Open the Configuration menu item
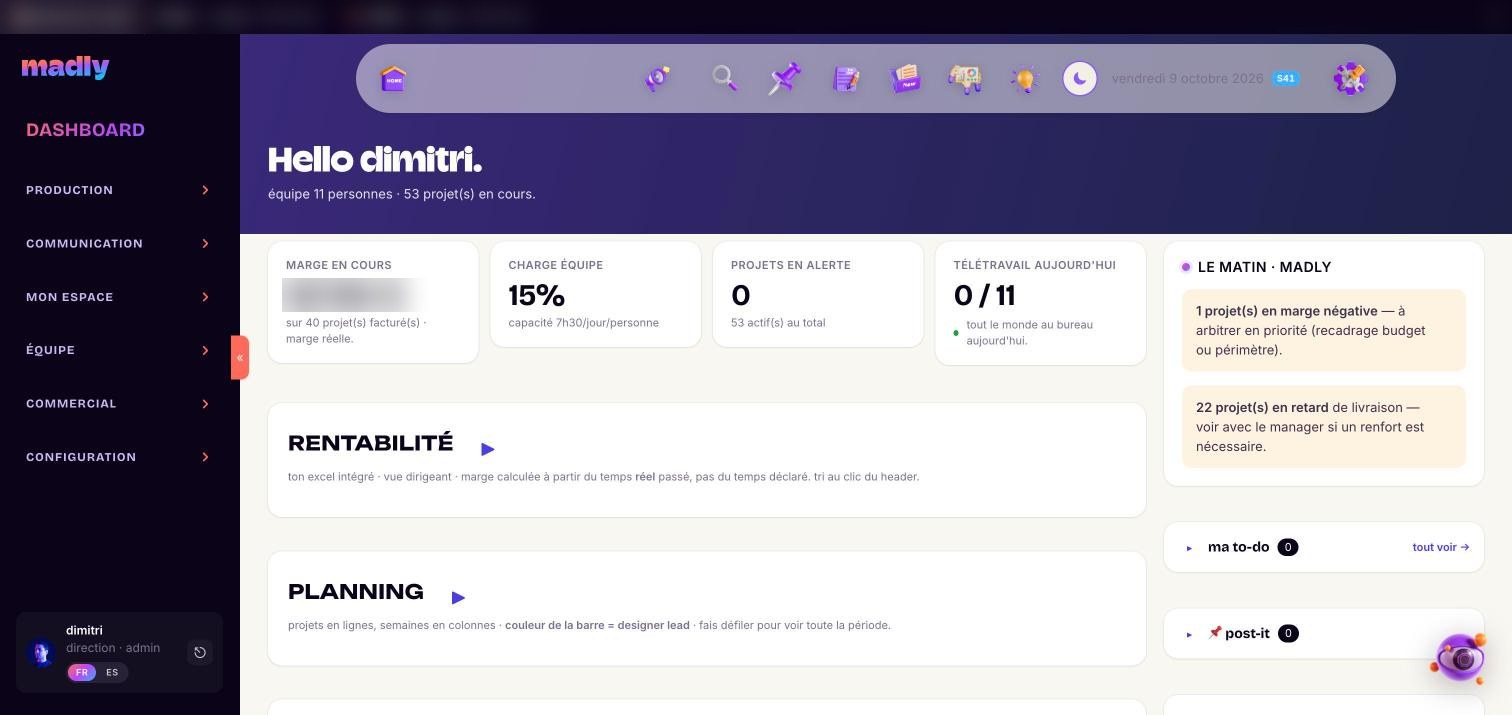Screen dimensions: 1512x715 click(x=118, y=457)
